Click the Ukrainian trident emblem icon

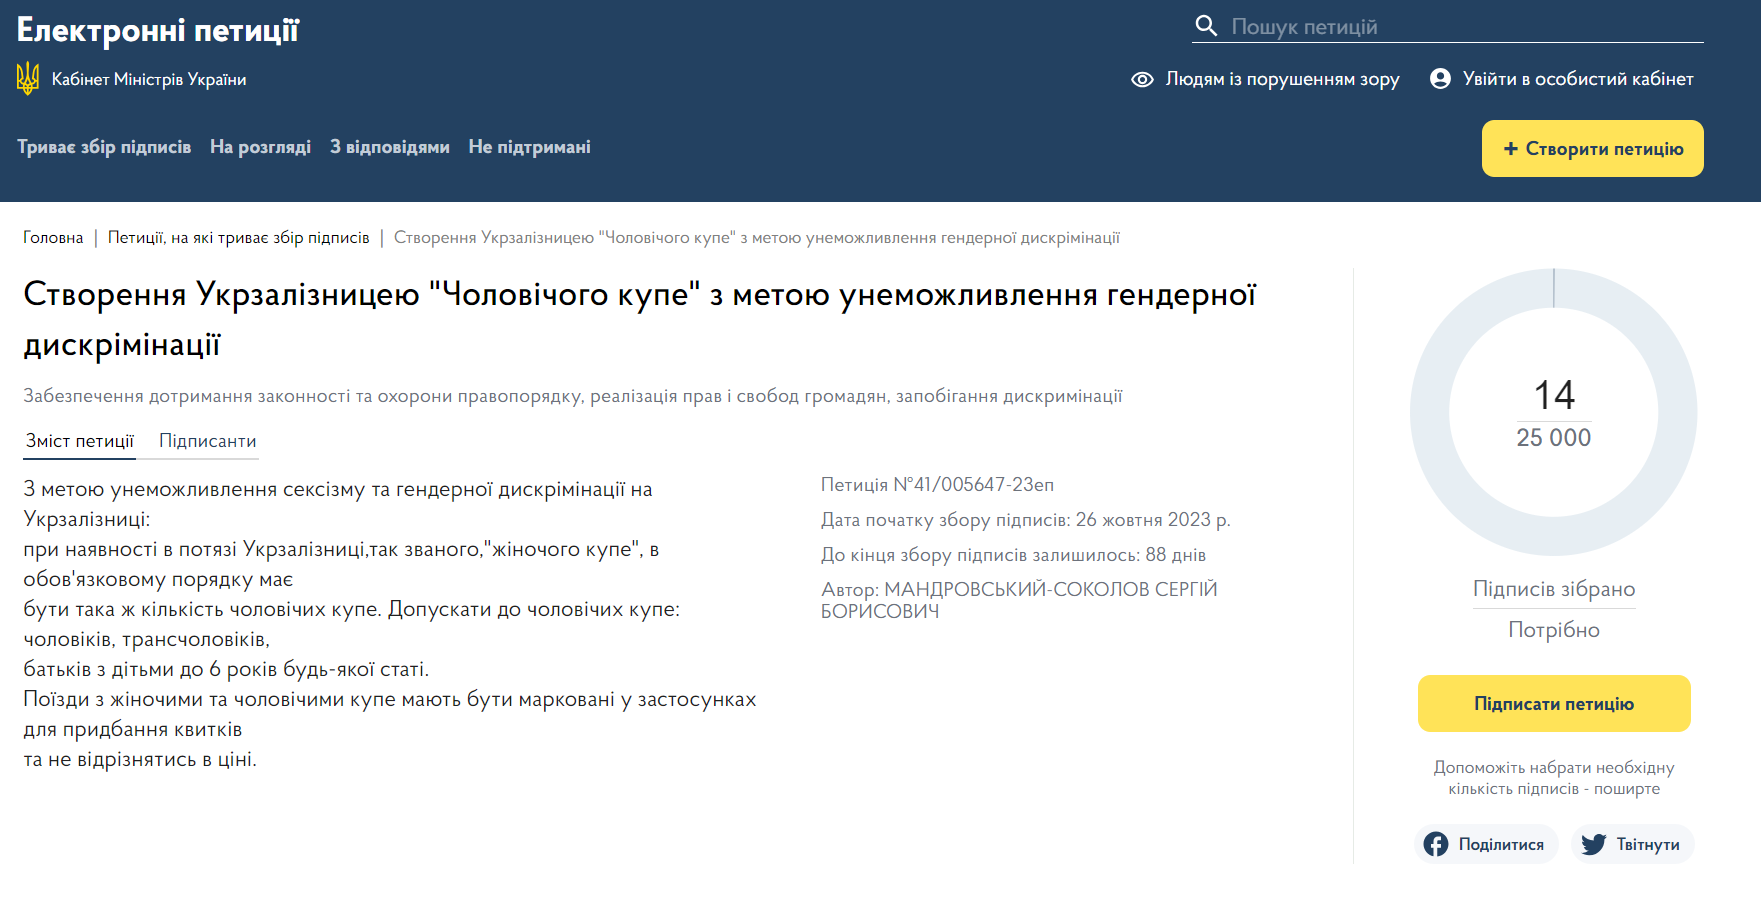pos(28,79)
